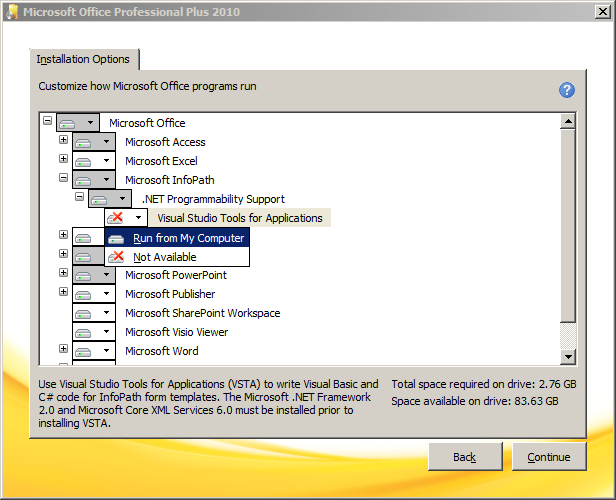Click 'Customize how Microsoft Office programs run' text

(147, 86)
